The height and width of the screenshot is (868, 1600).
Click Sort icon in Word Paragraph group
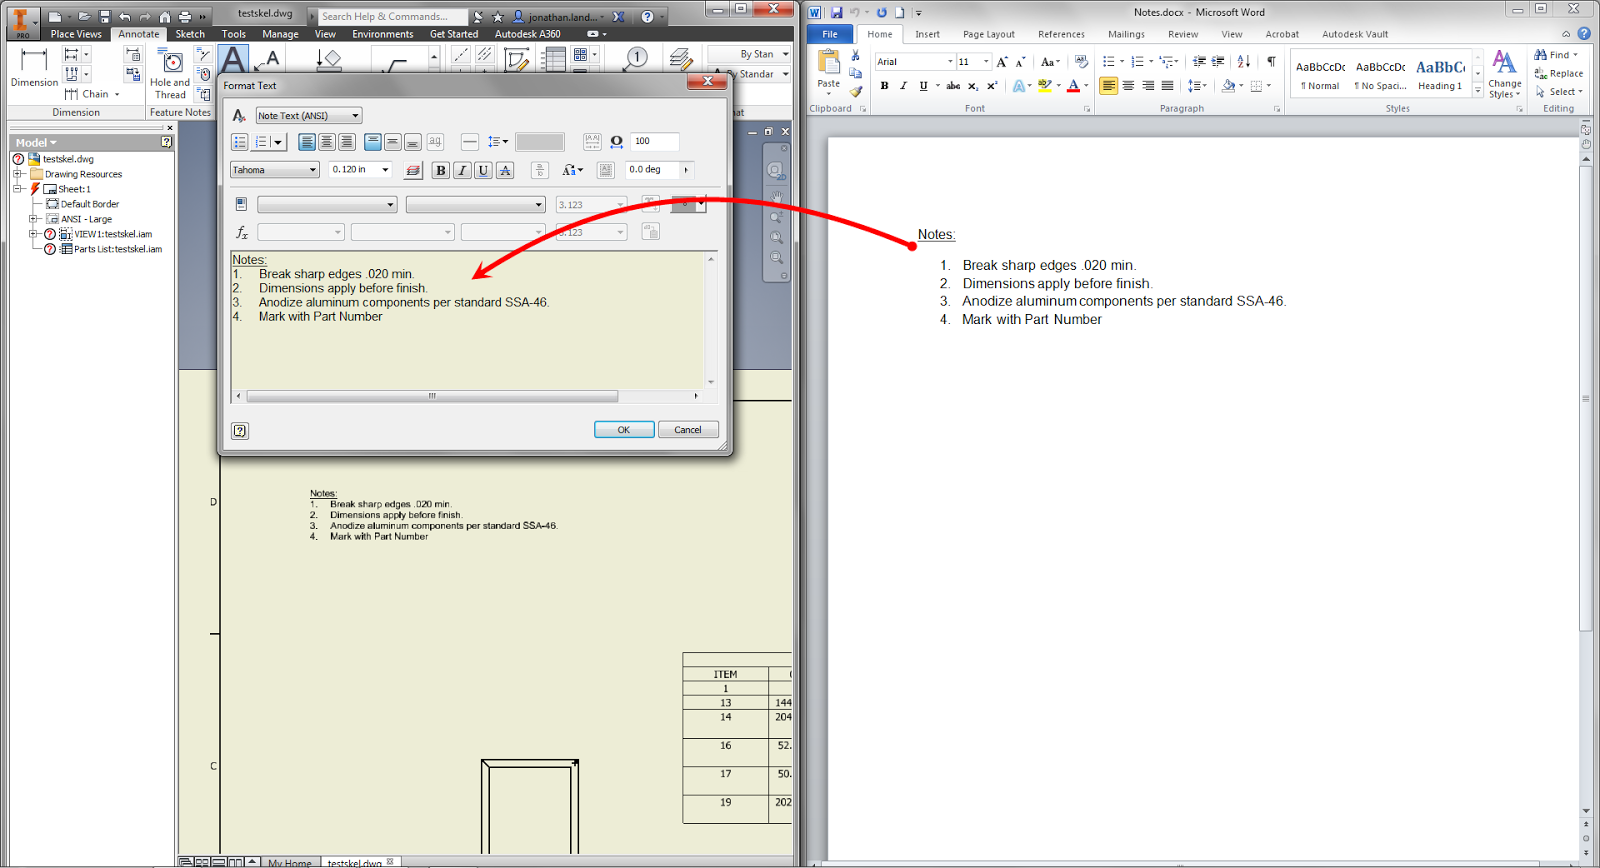(1244, 62)
